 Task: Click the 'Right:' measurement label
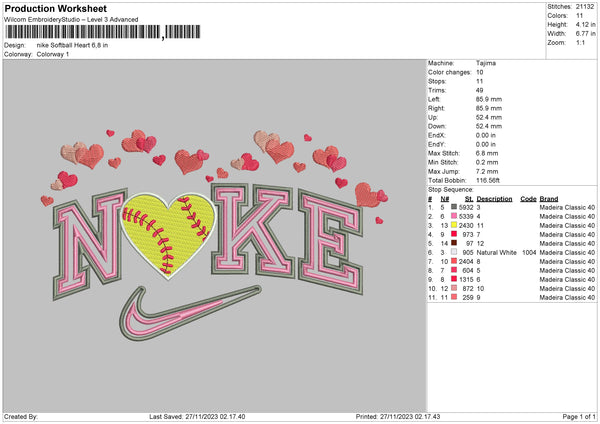[436, 108]
